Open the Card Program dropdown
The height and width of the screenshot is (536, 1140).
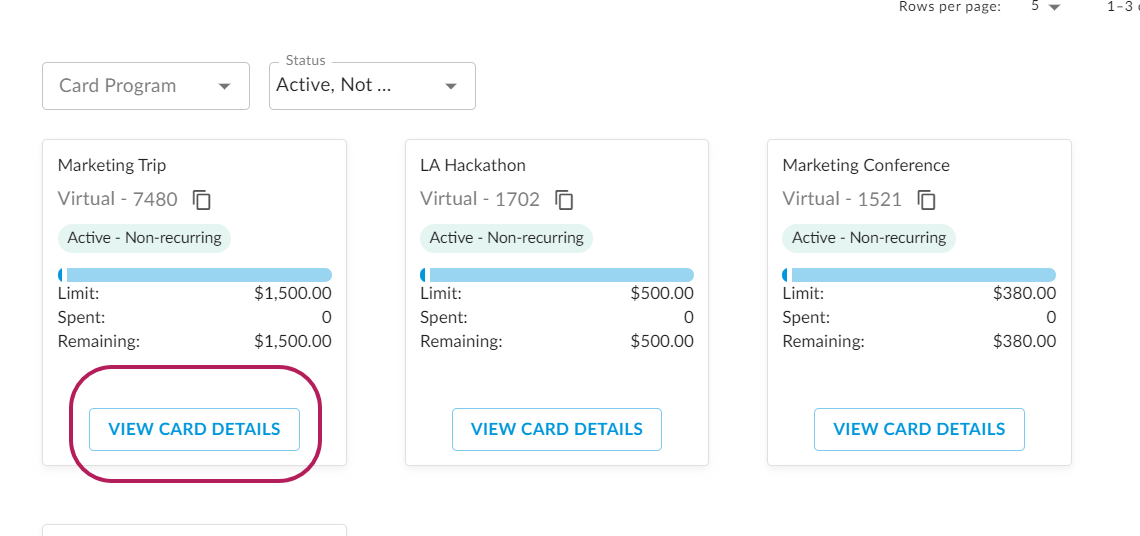[146, 86]
